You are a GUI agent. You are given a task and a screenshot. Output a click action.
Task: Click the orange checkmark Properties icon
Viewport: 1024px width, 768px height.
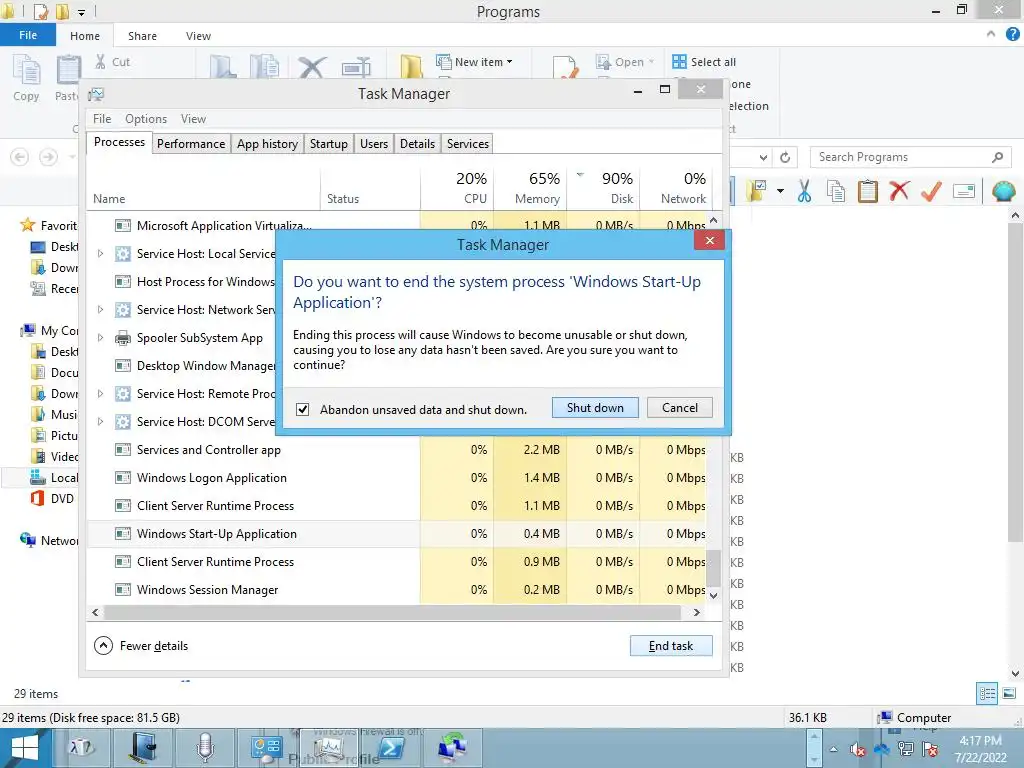pos(931,191)
